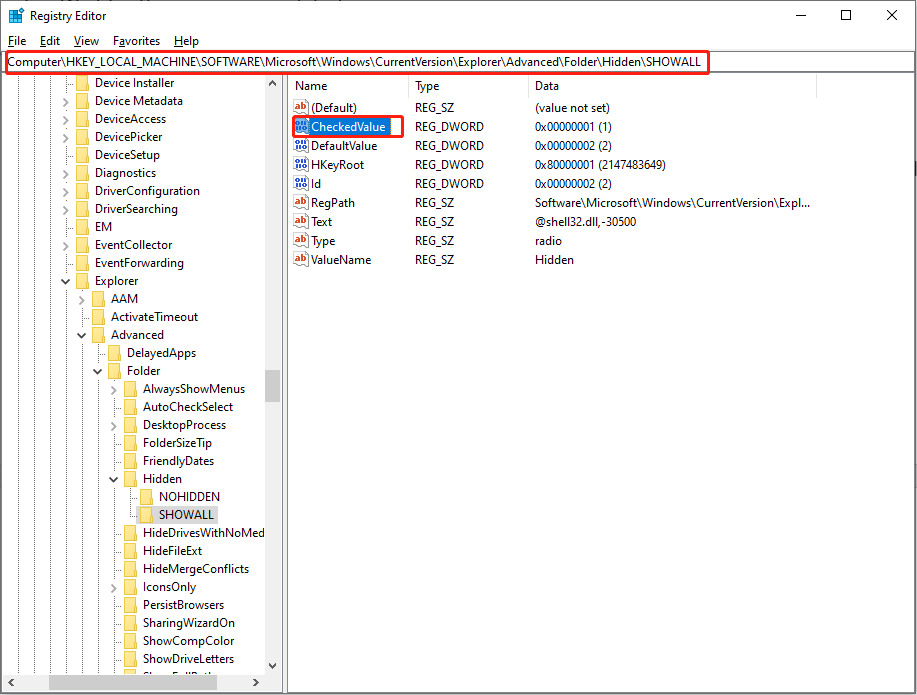Select the FolderSizeTip key
The image size is (917, 695).
point(177,443)
